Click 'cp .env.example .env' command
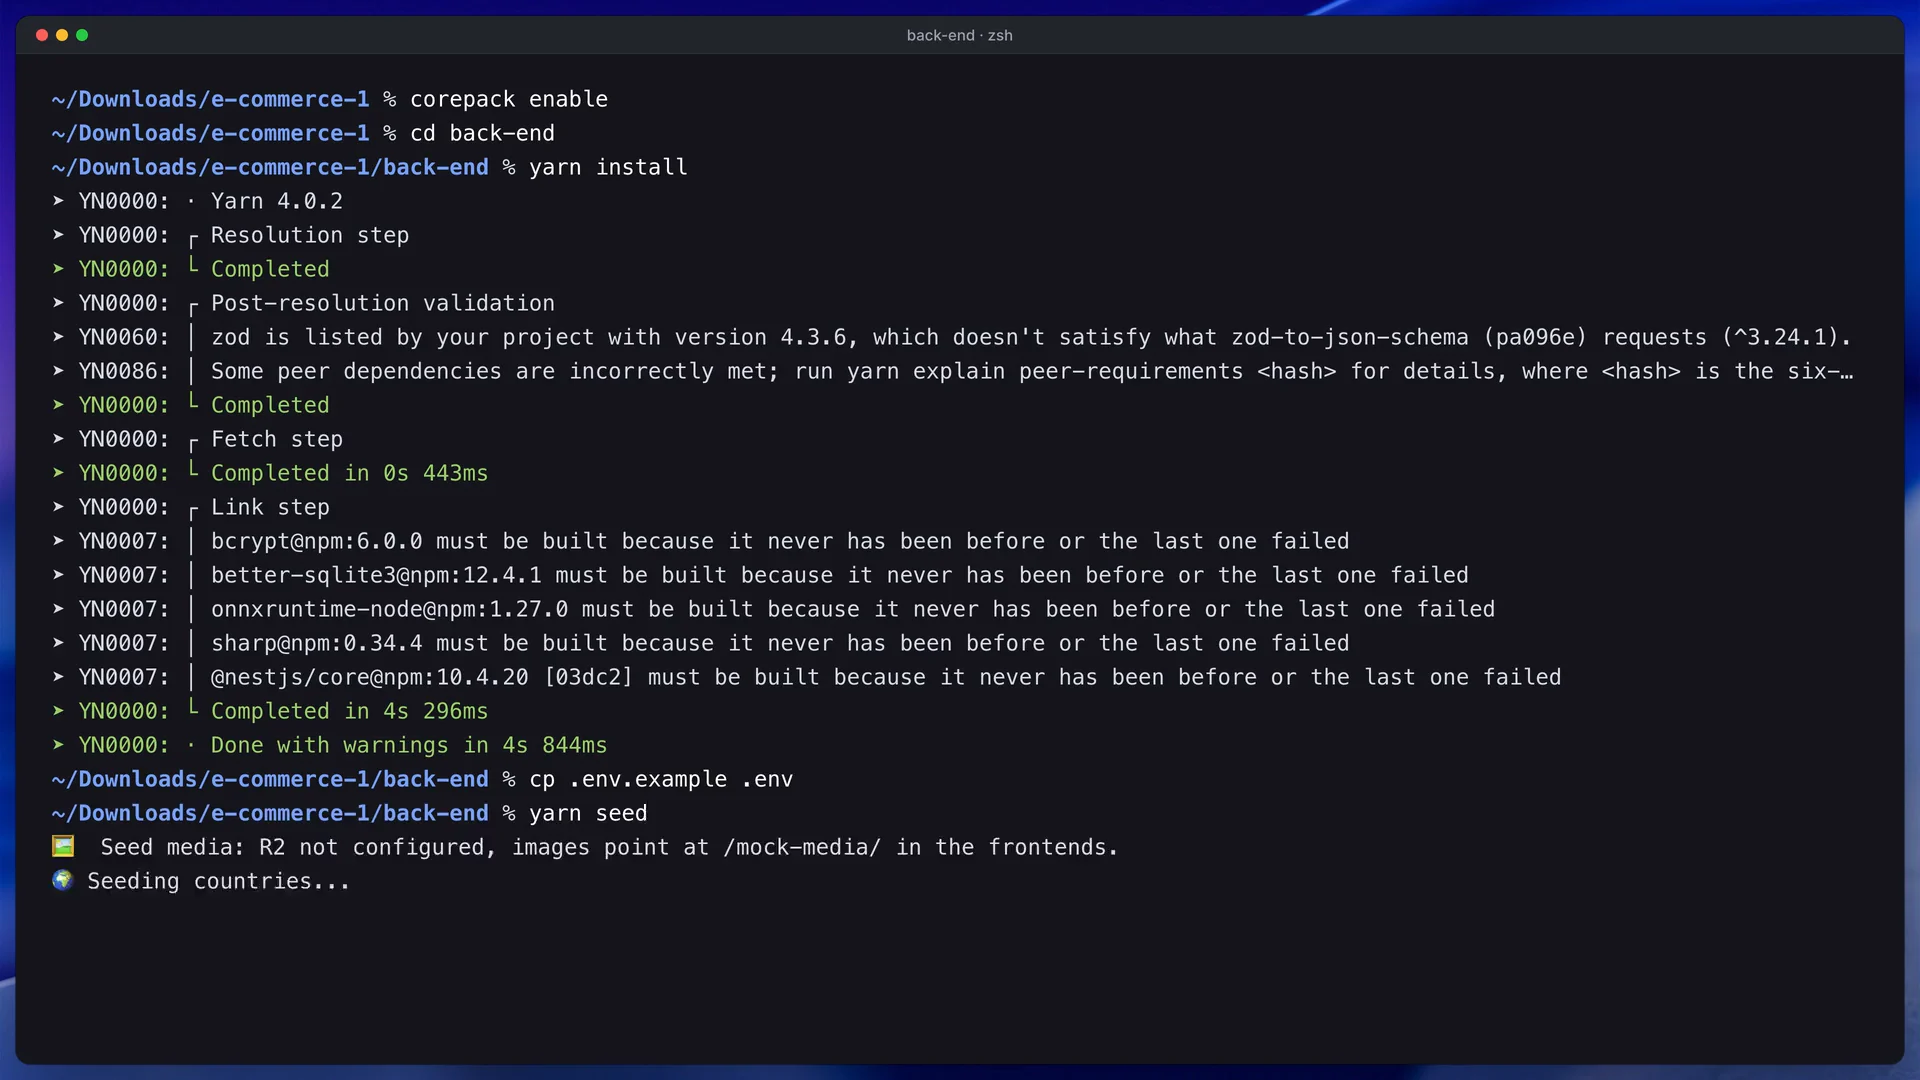The image size is (1920, 1080). (661, 779)
